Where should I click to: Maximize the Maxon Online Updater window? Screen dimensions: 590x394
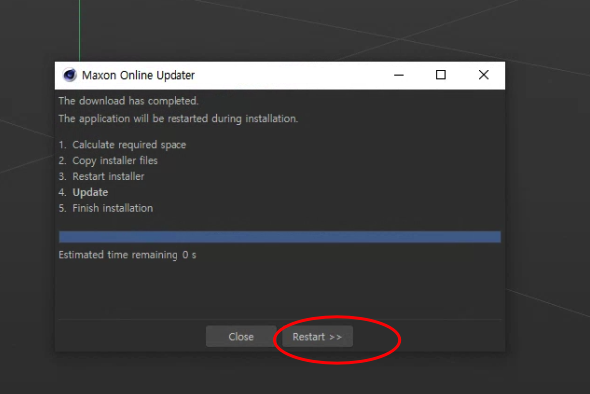tap(441, 75)
